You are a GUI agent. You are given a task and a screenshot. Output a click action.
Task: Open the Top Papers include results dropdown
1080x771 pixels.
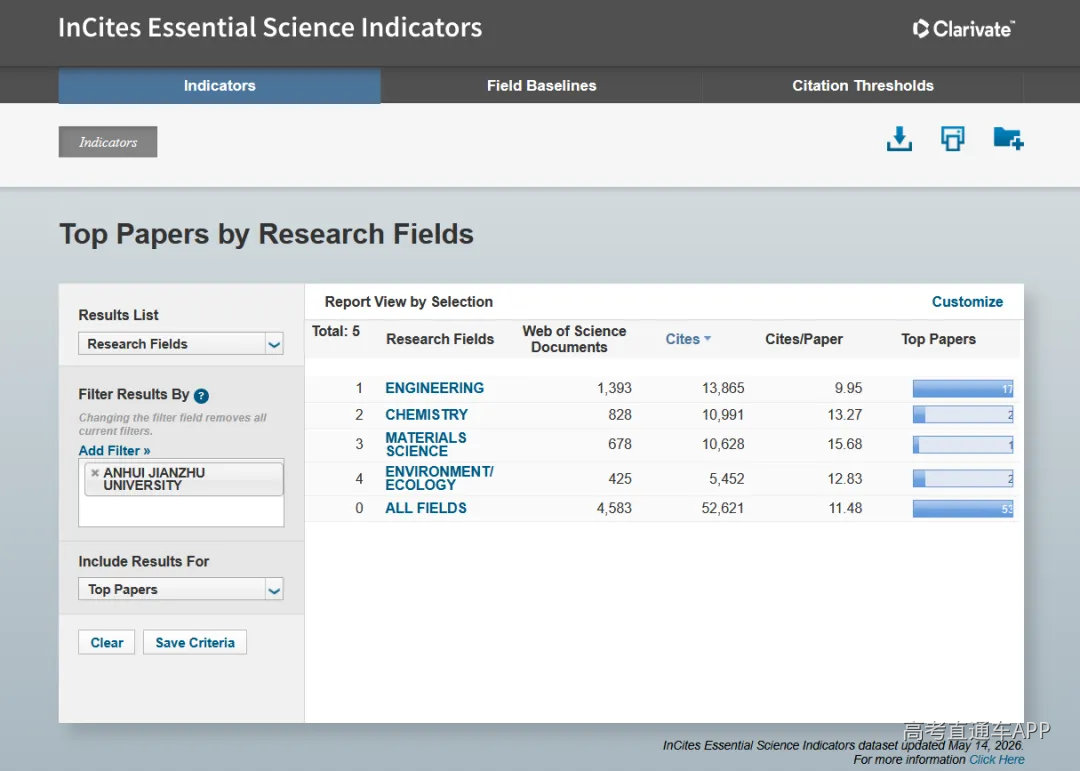click(180, 589)
